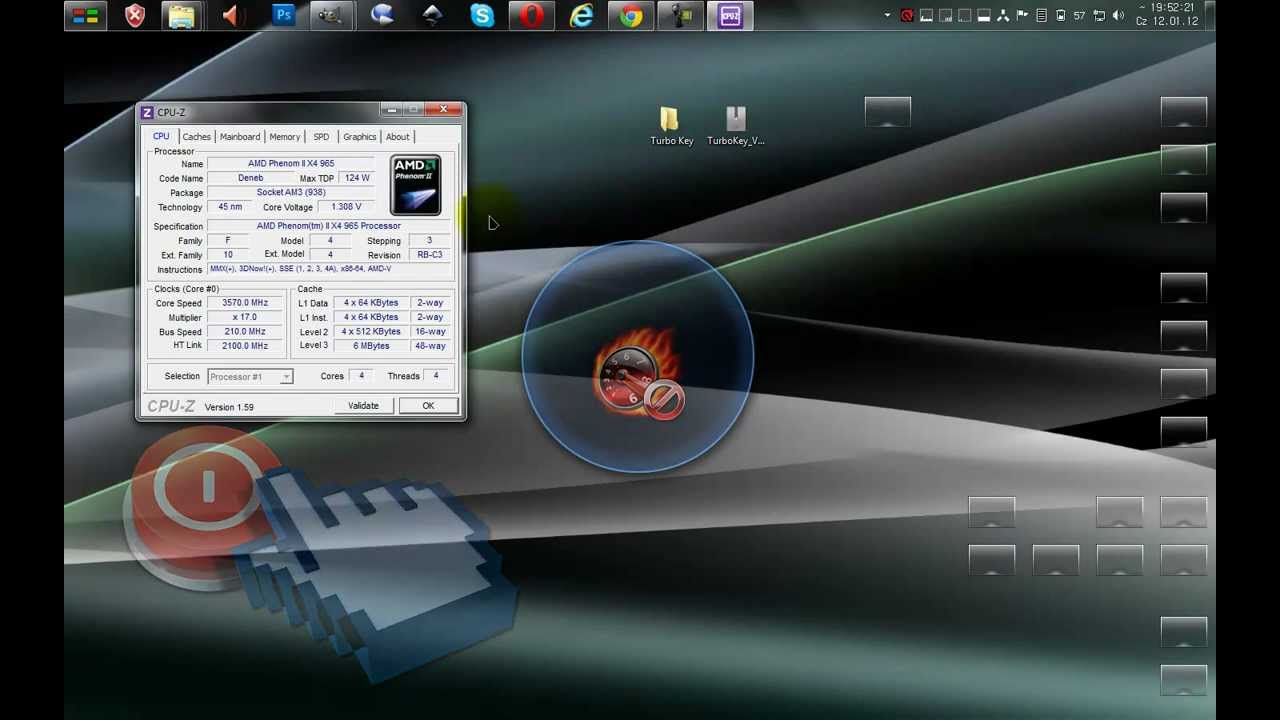Click the Technology value '45 nm'

point(230,207)
